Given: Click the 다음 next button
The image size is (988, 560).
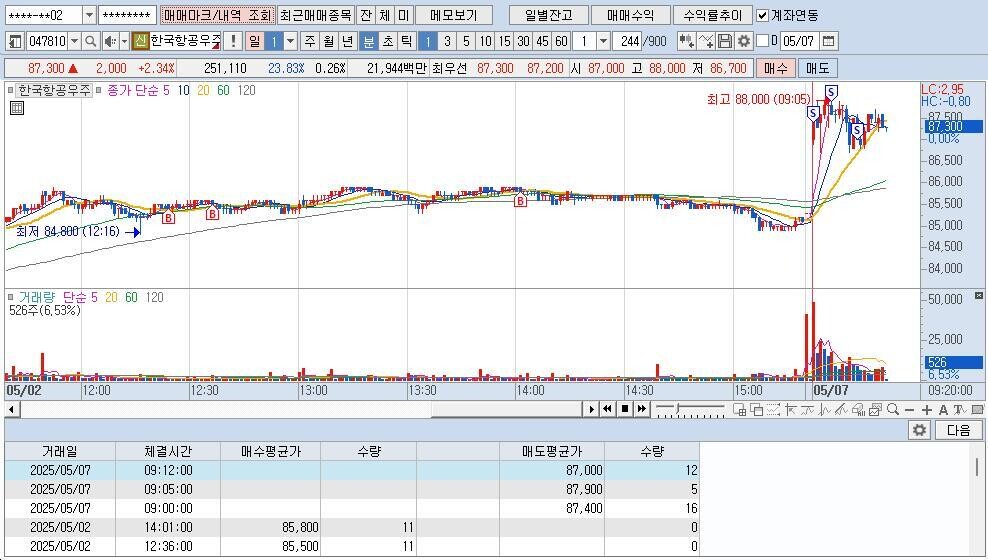Looking at the screenshot, I should [x=957, y=430].
